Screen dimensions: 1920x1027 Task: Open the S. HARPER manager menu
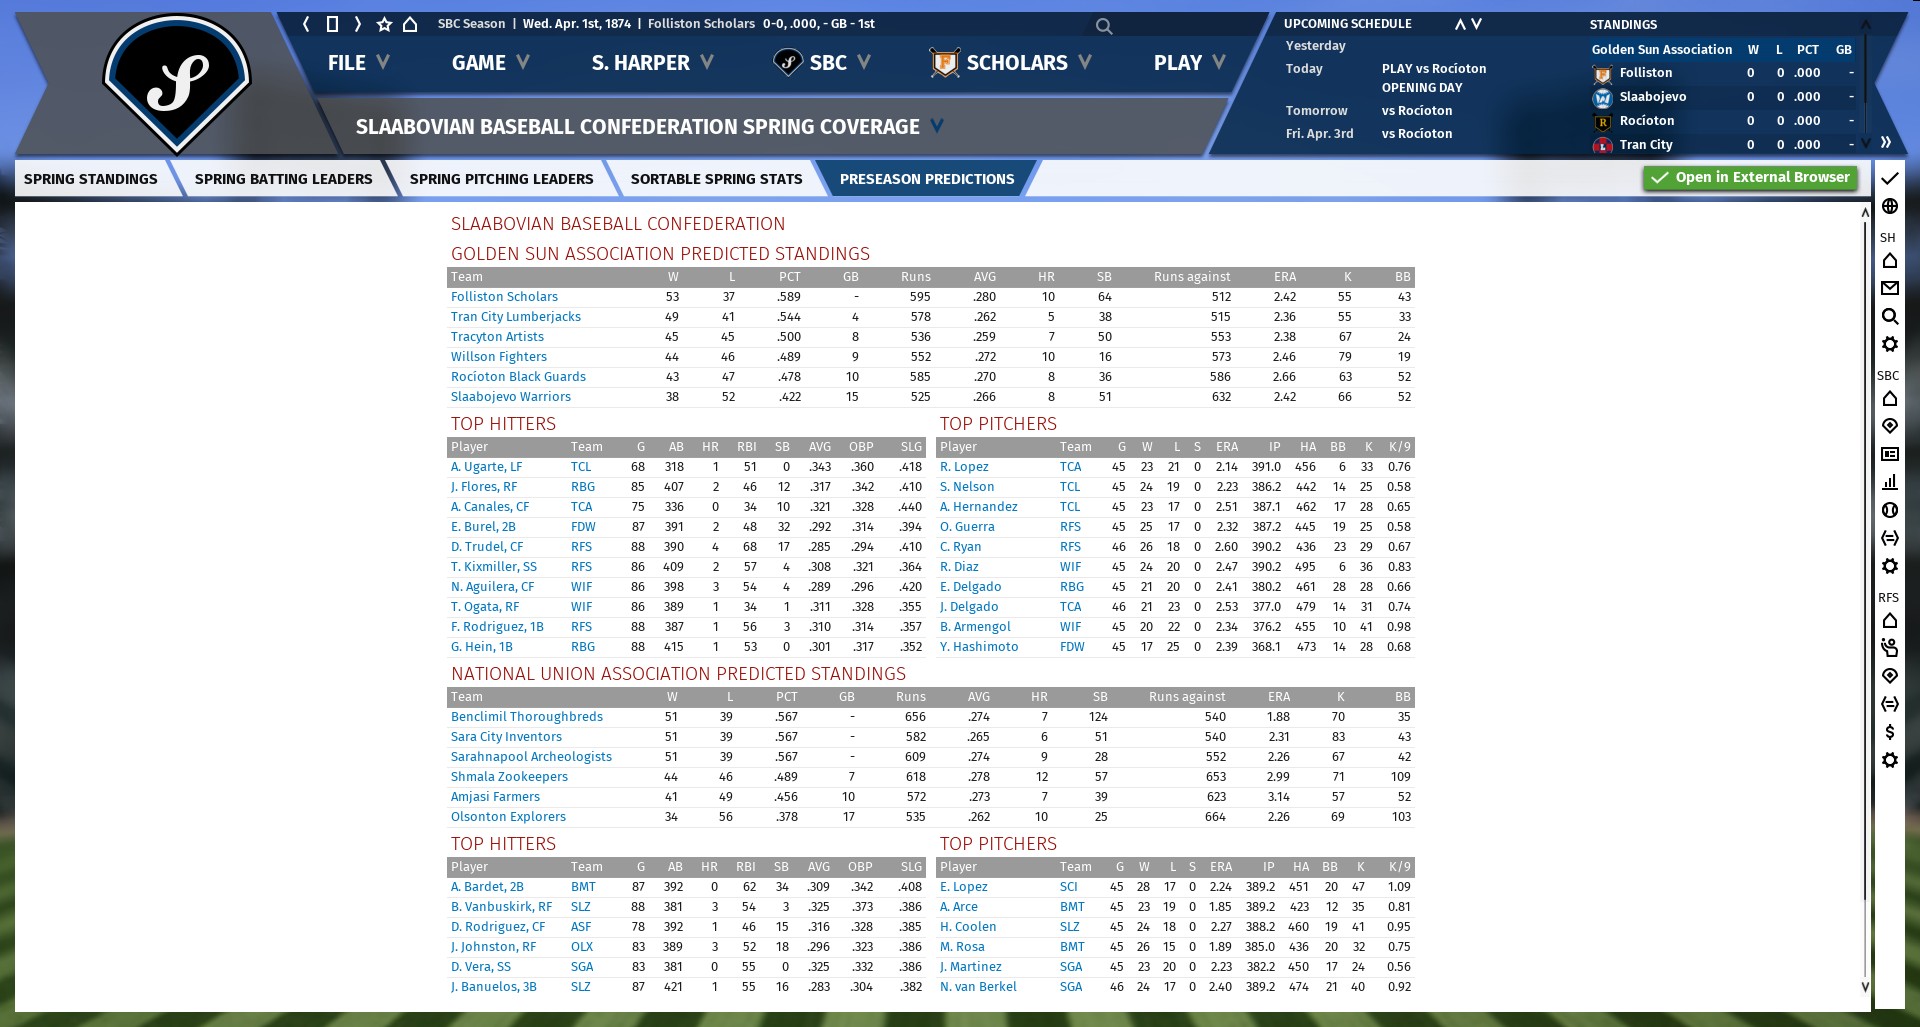[x=652, y=63]
